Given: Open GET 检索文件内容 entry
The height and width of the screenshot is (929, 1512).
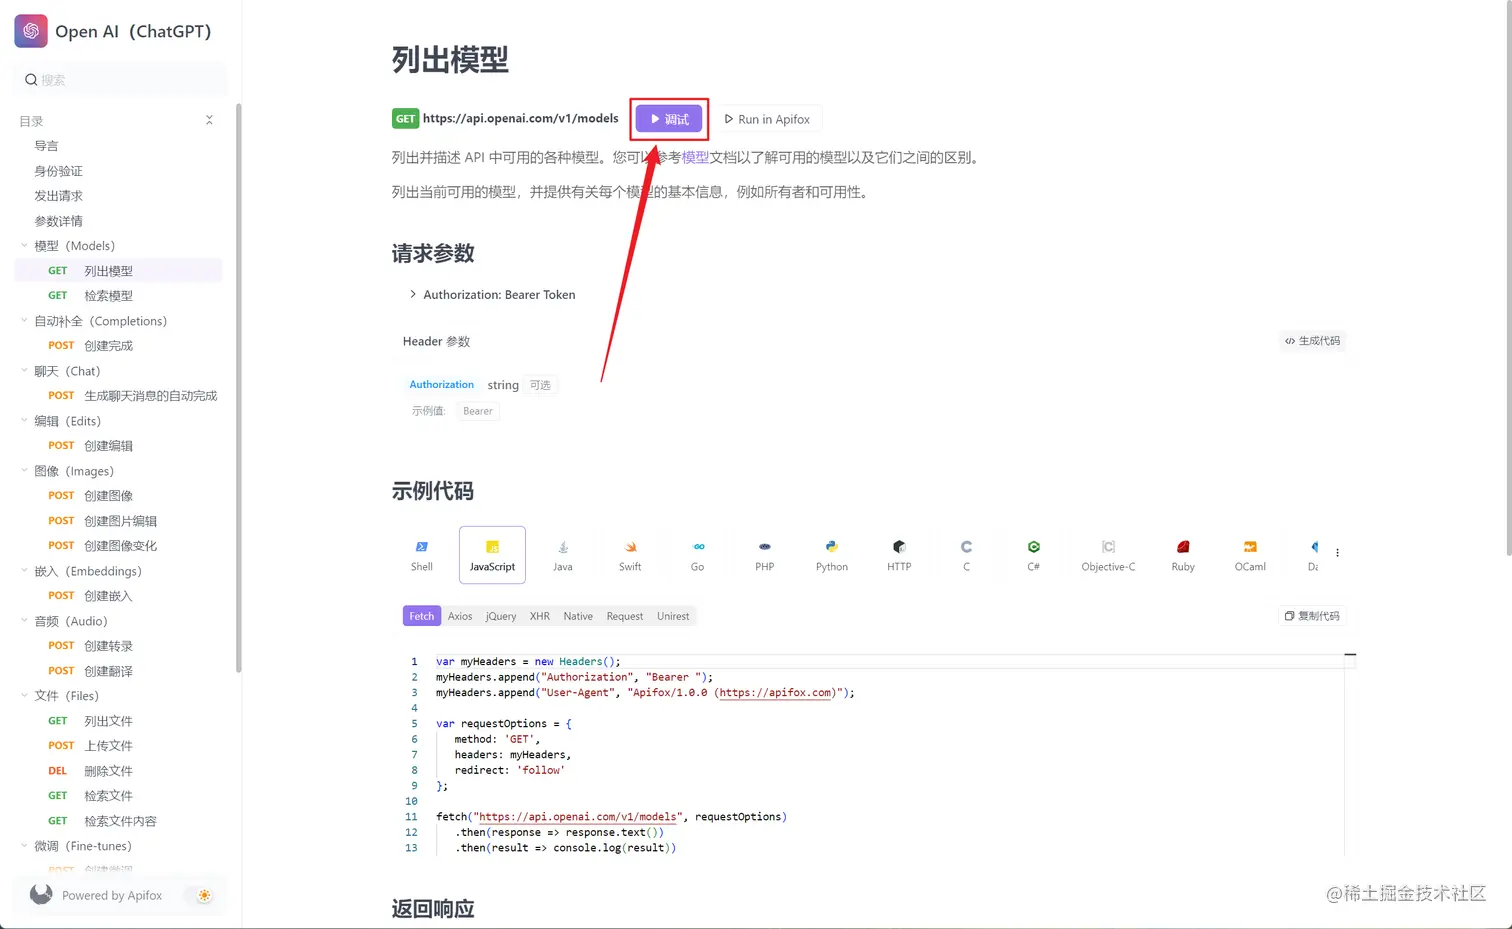Looking at the screenshot, I should (118, 820).
